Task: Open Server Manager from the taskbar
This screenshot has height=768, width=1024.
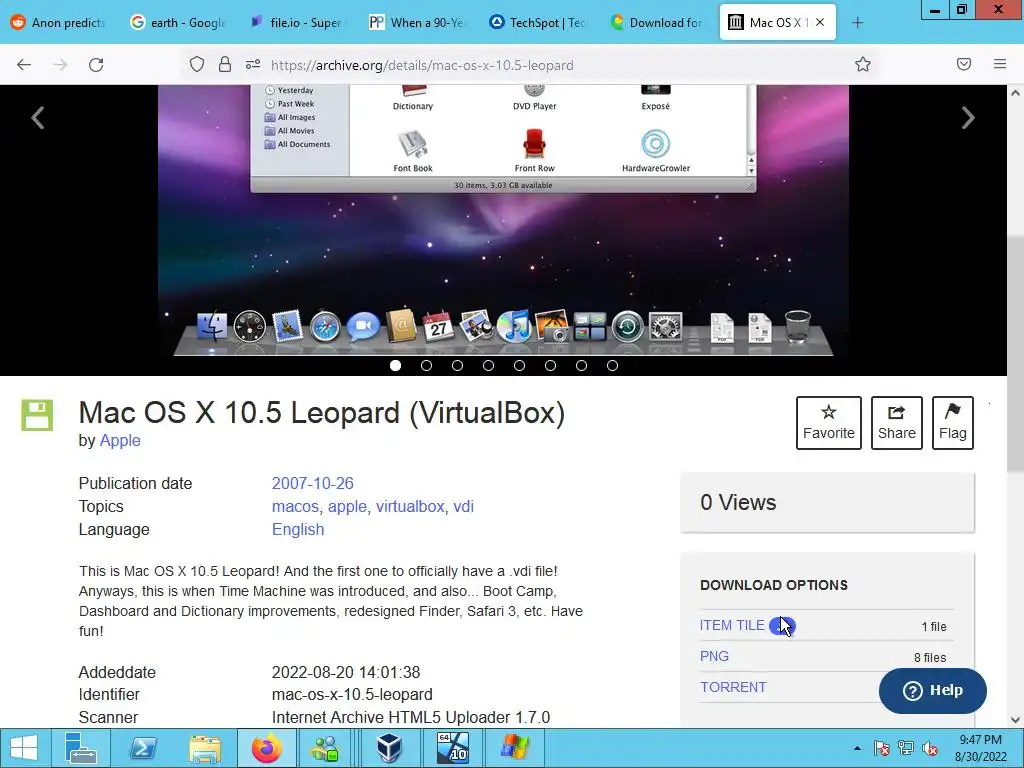Action: pos(81,748)
